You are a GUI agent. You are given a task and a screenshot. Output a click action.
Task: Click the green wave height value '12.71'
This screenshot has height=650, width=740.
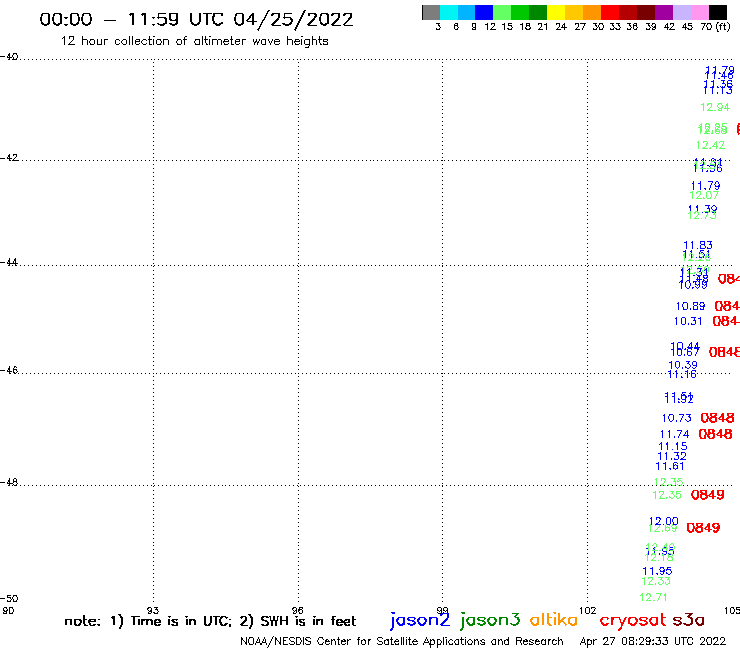coord(653,598)
